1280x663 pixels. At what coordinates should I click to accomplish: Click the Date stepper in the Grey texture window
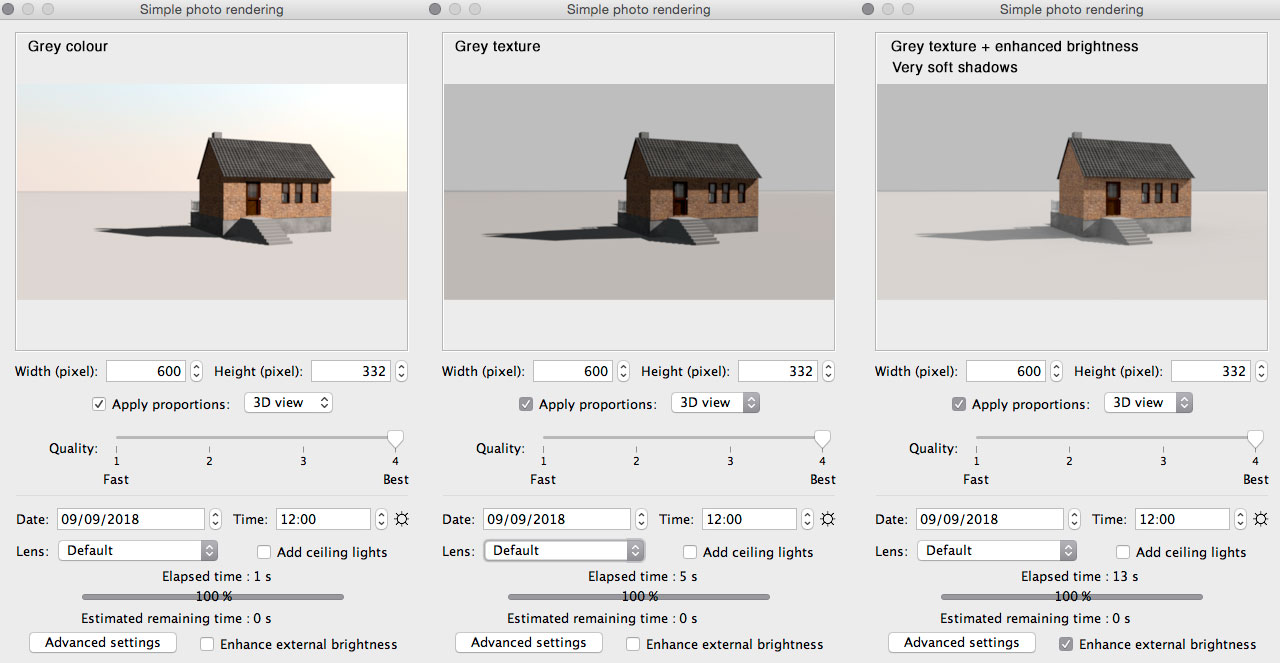[x=641, y=519]
